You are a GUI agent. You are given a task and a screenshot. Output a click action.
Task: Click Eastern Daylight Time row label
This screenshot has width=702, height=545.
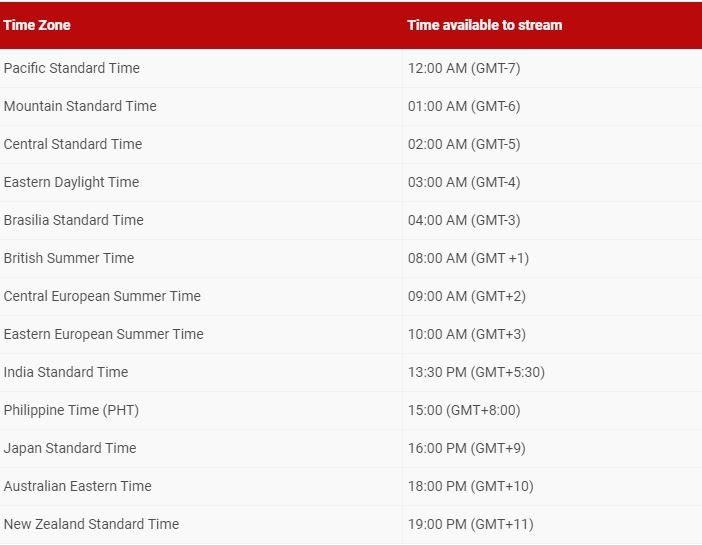pos(72,182)
